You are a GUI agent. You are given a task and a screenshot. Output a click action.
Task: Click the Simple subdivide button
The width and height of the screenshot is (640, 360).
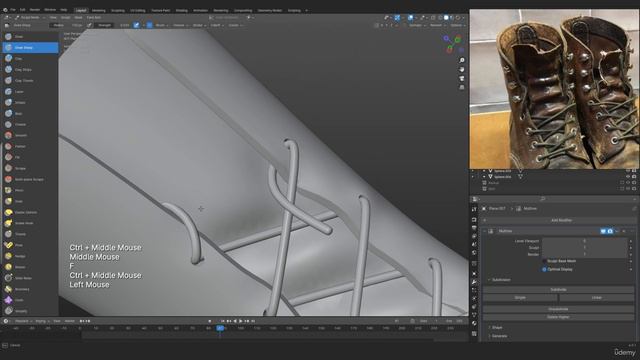pyautogui.click(x=520, y=298)
